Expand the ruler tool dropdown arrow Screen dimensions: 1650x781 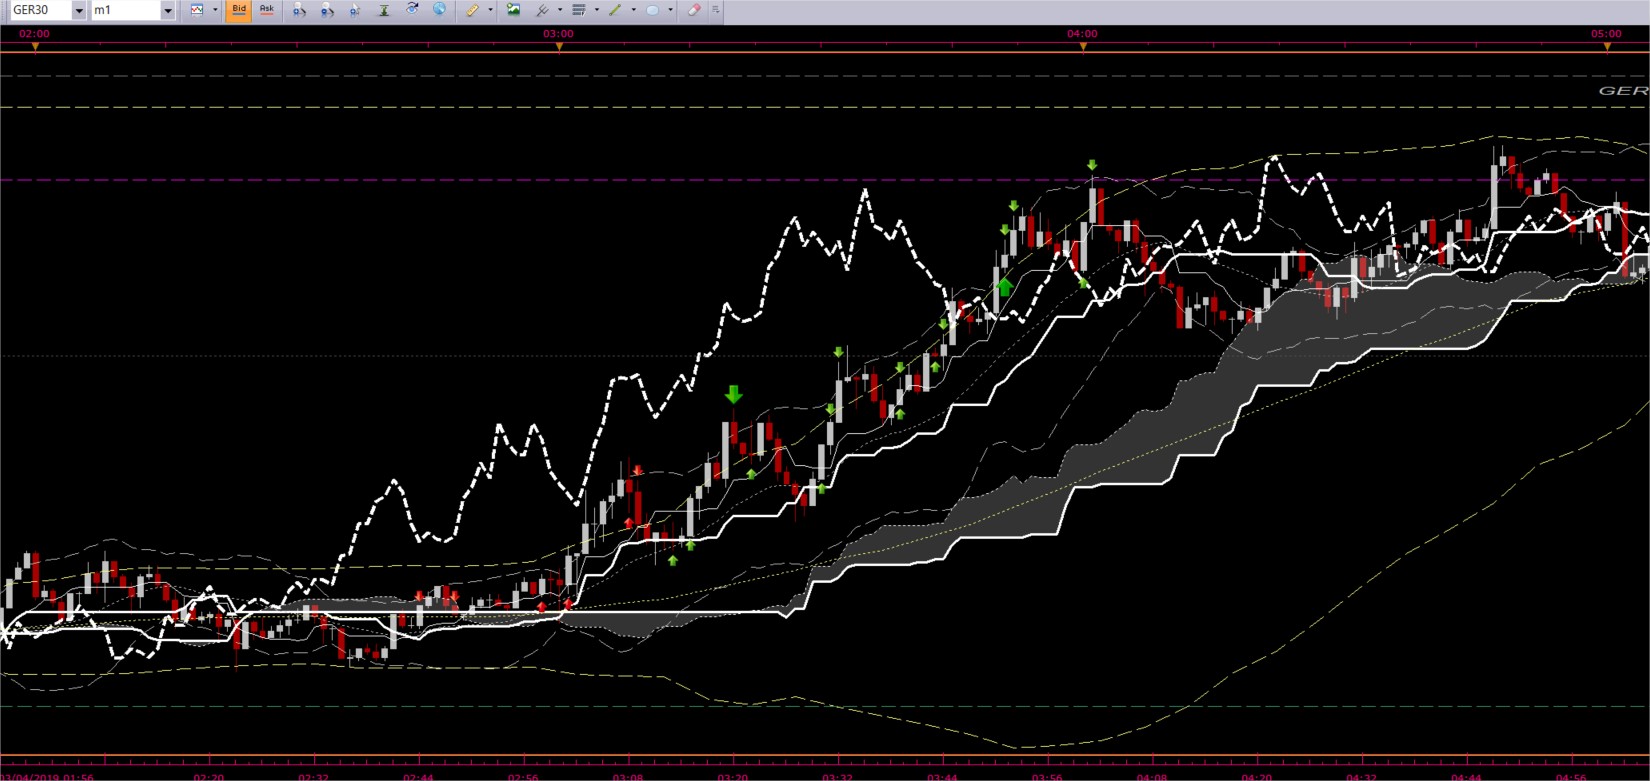pos(490,10)
